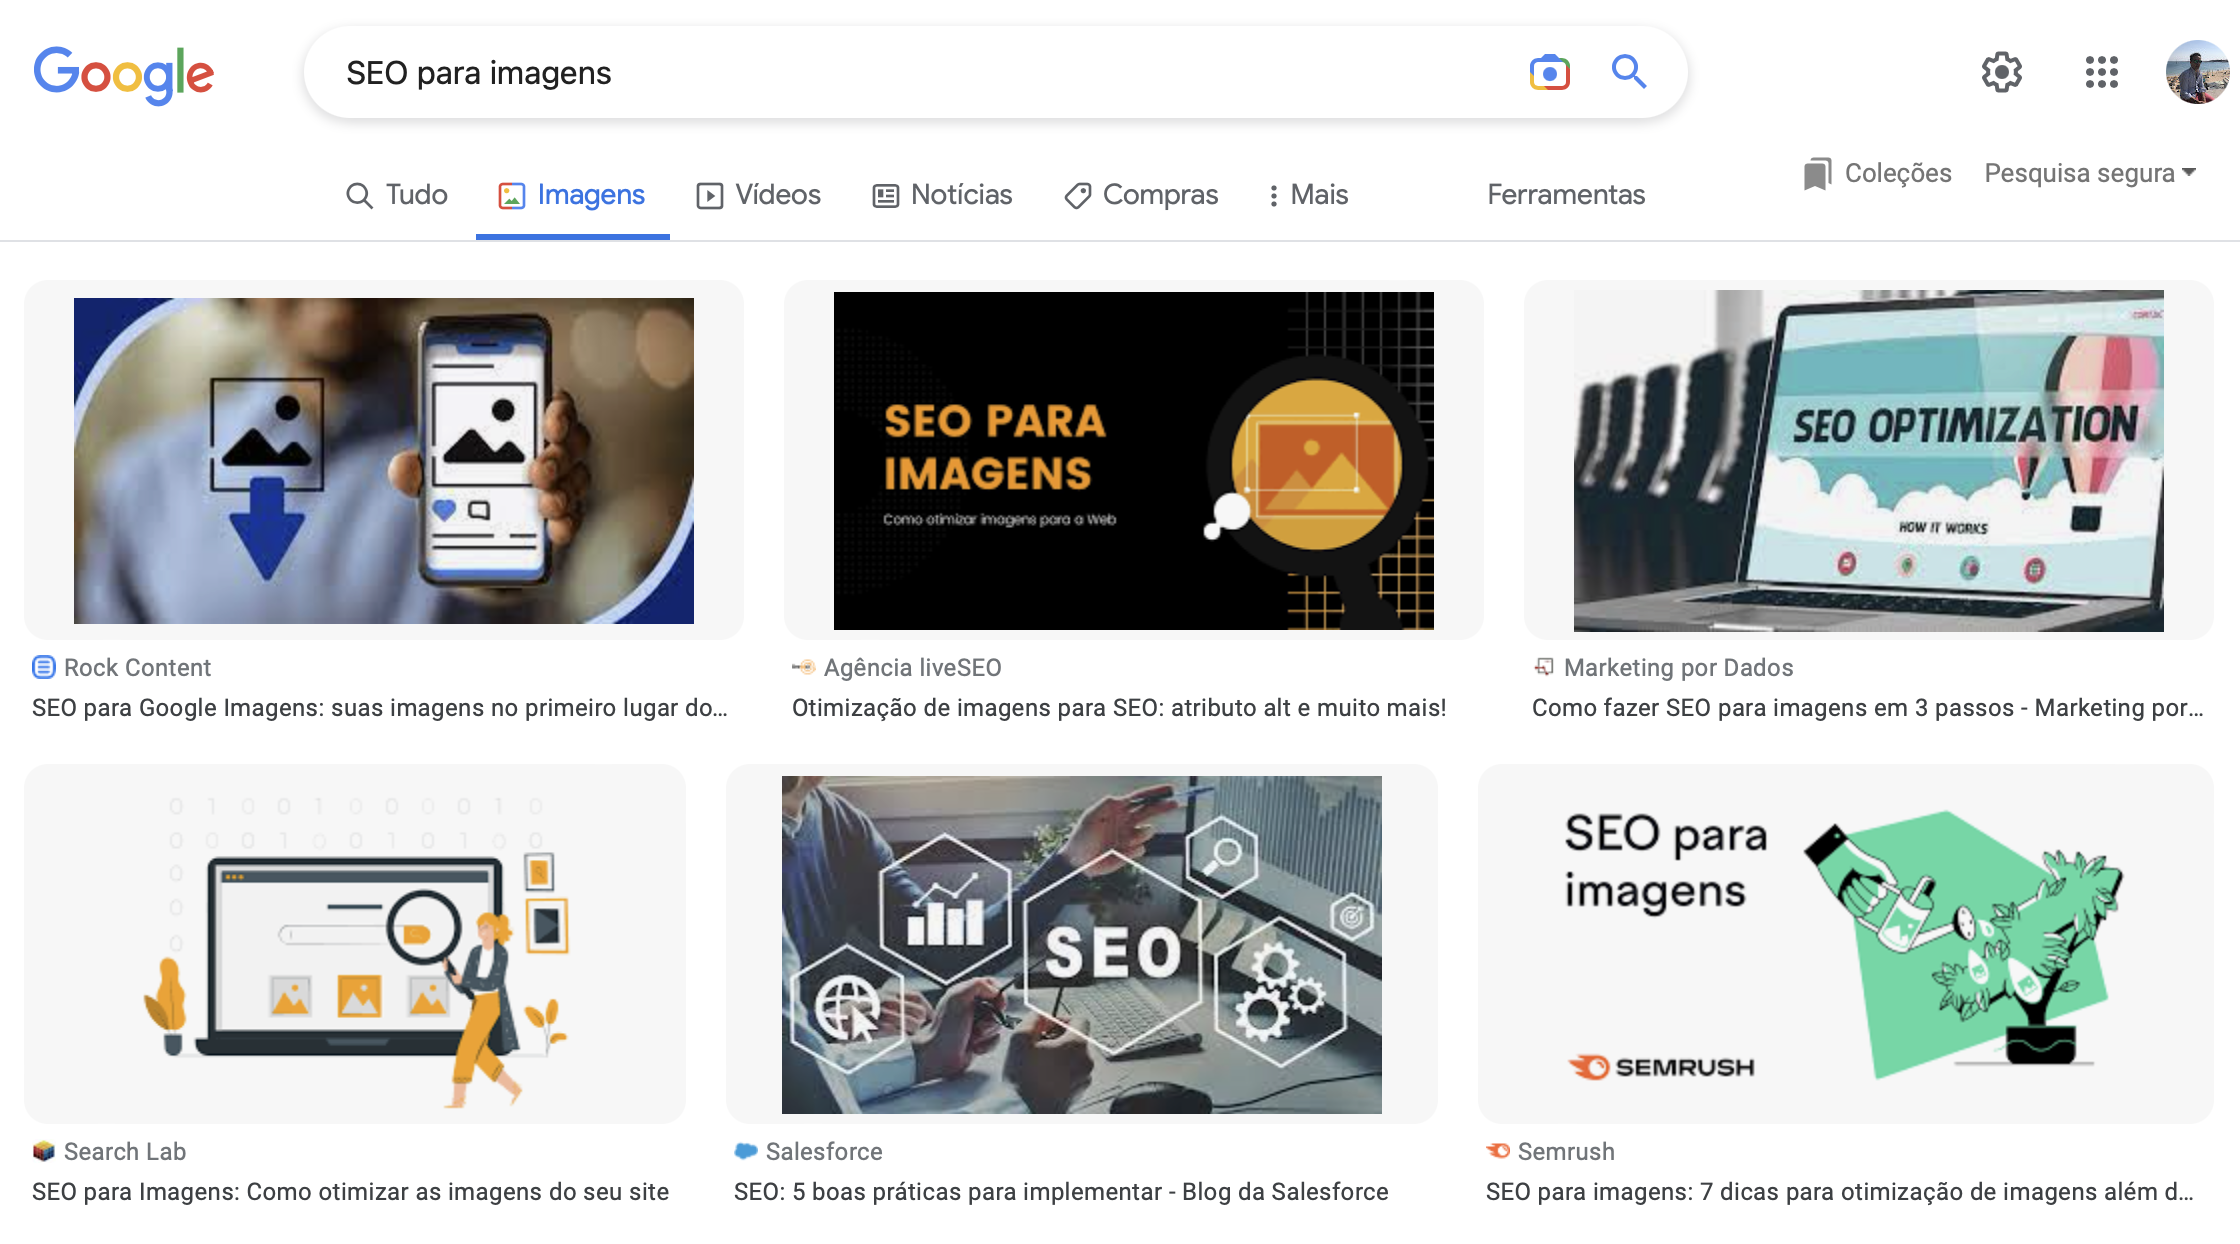The height and width of the screenshot is (1244, 2240).
Task: Open settings gear icon
Action: click(x=2002, y=72)
